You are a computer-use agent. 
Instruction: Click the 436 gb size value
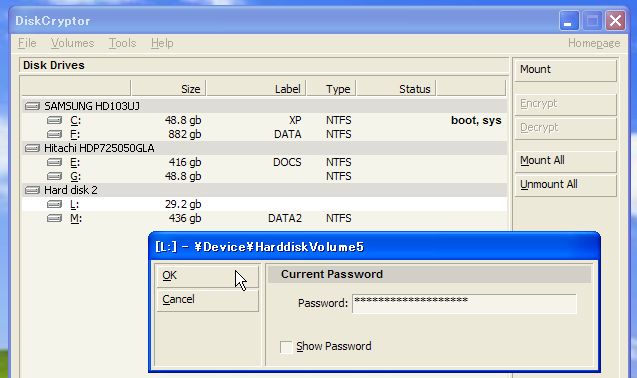pos(184,218)
